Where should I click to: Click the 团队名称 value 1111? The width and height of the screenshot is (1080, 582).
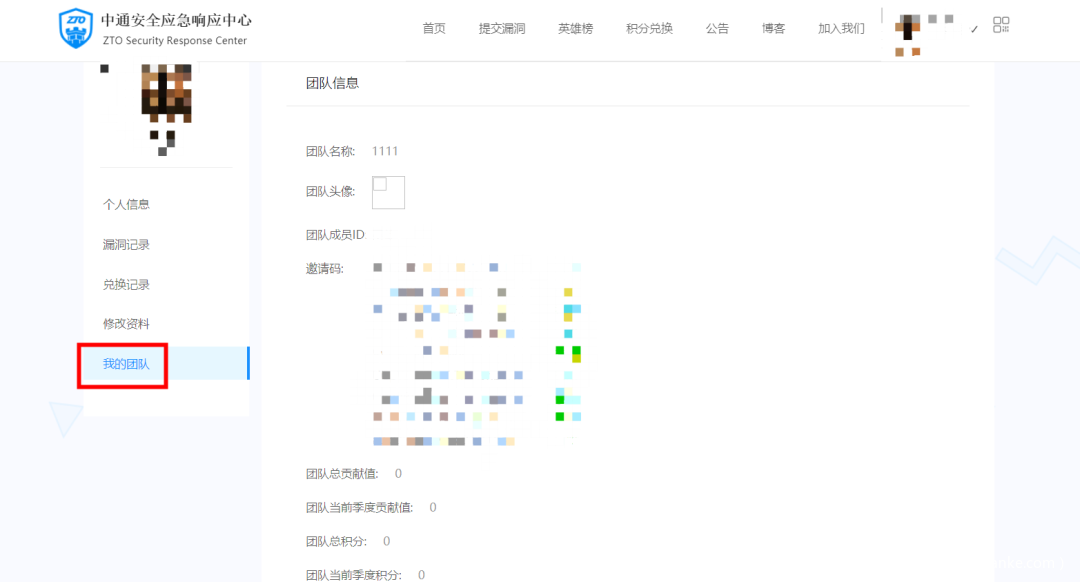pos(385,152)
